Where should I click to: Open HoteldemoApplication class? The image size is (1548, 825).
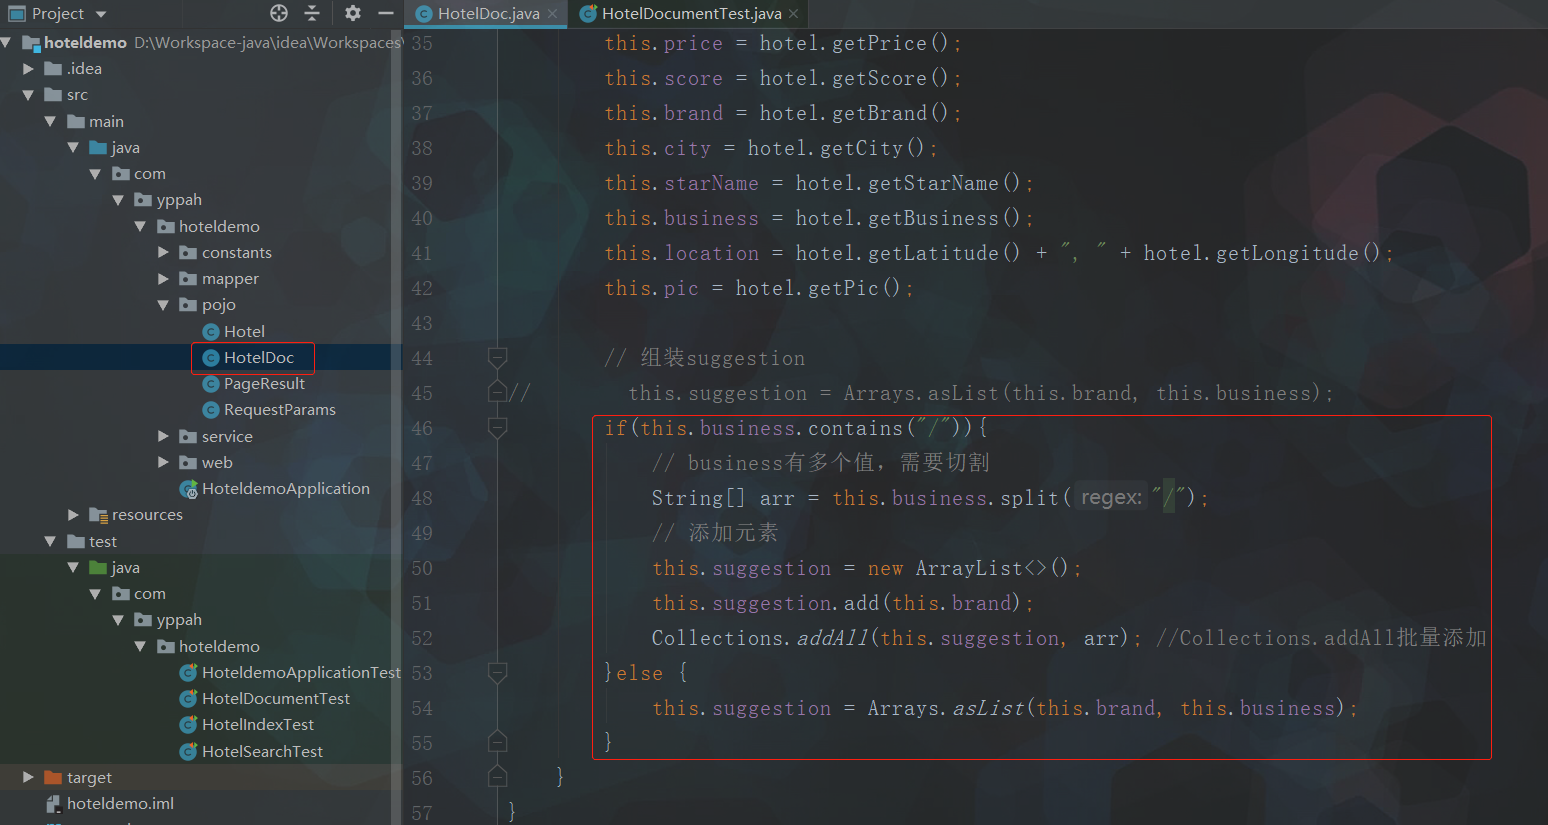(286, 489)
